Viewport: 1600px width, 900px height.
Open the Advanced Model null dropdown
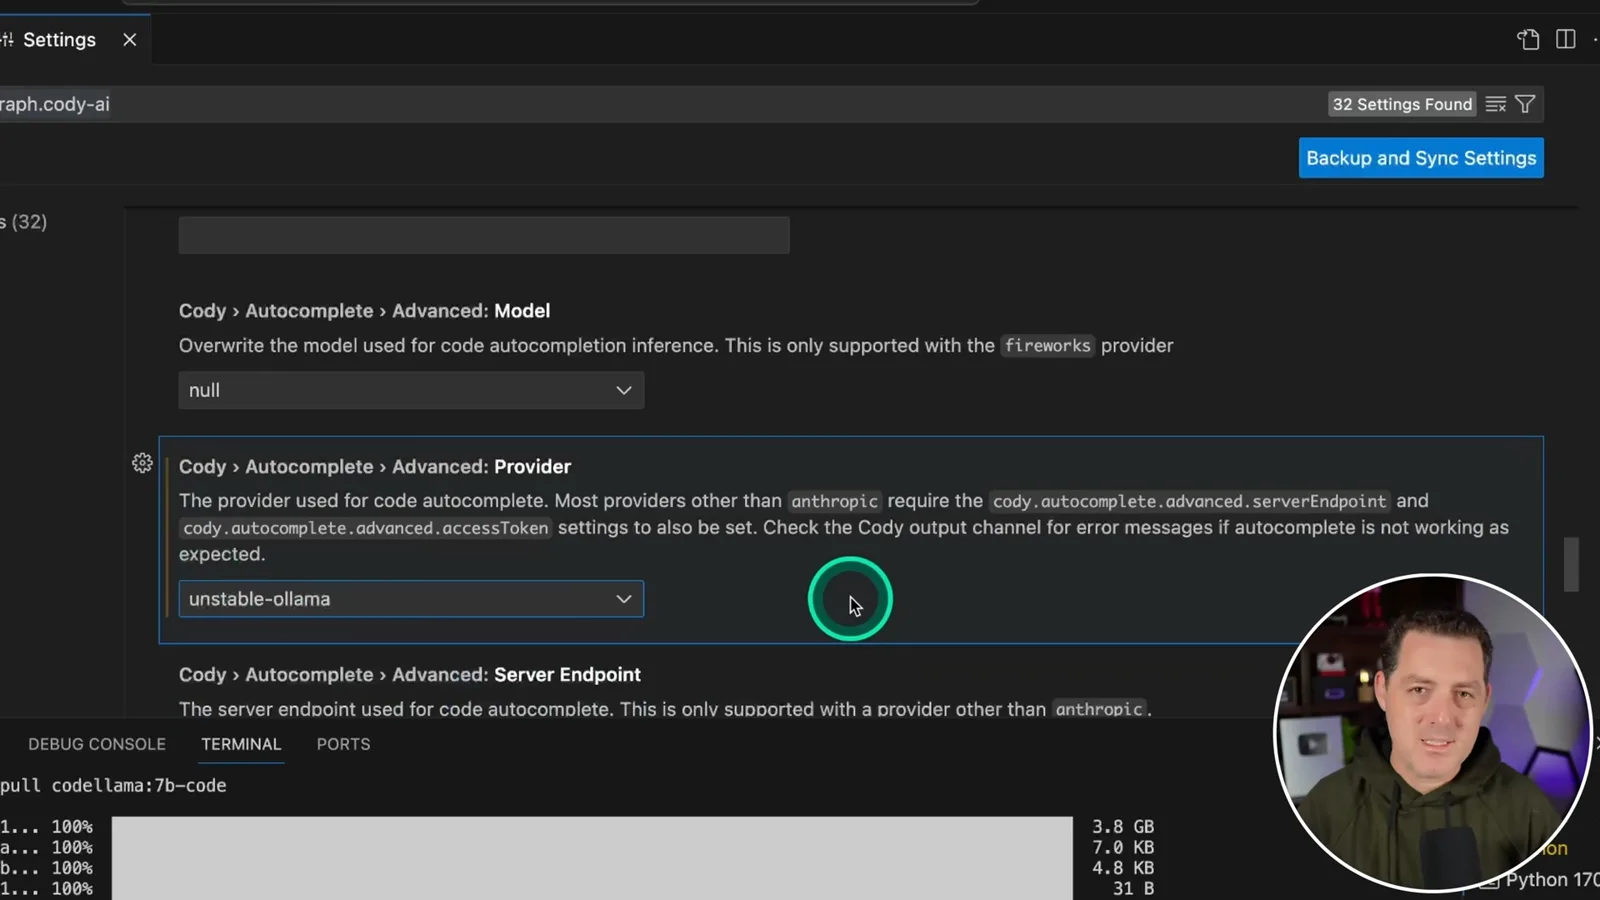click(411, 390)
